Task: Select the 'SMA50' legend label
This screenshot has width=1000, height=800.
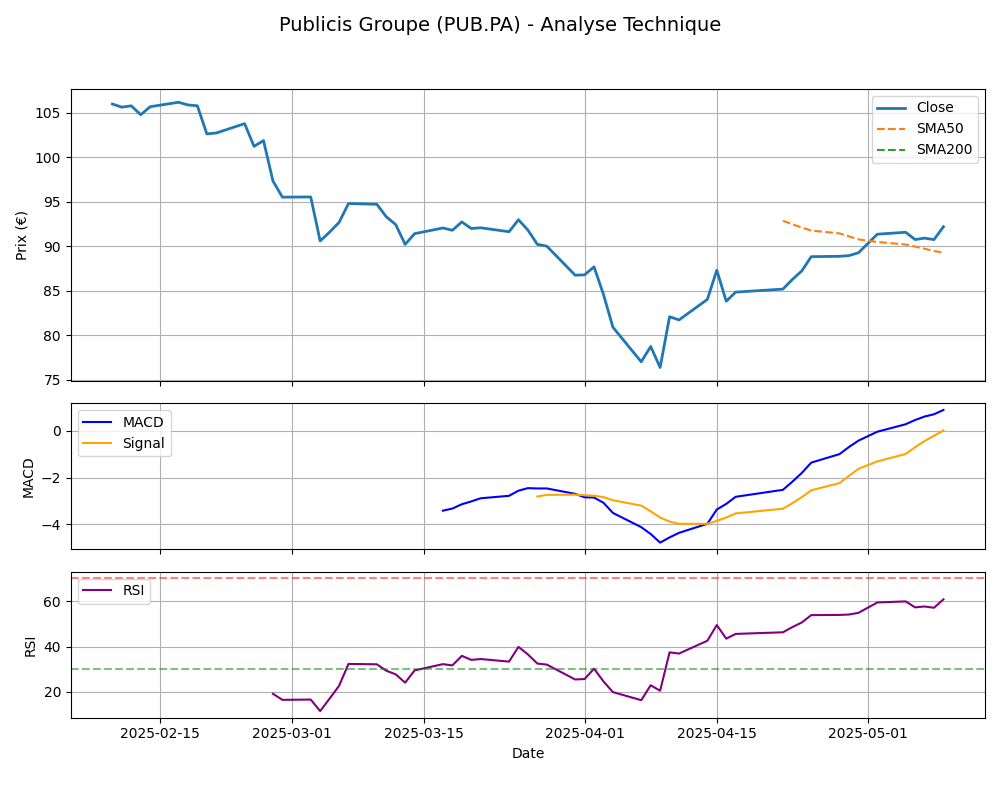Action: (x=940, y=128)
